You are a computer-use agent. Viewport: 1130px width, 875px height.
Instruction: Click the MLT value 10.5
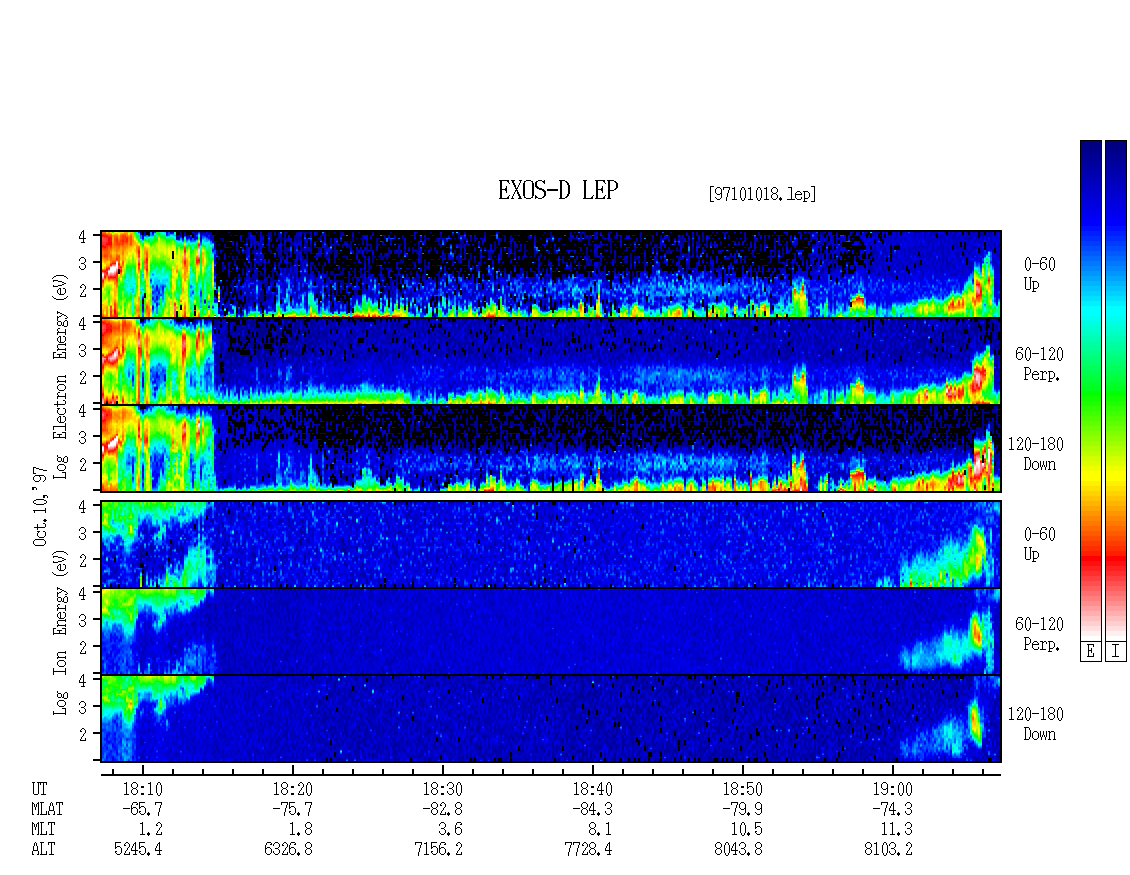pyautogui.click(x=746, y=830)
